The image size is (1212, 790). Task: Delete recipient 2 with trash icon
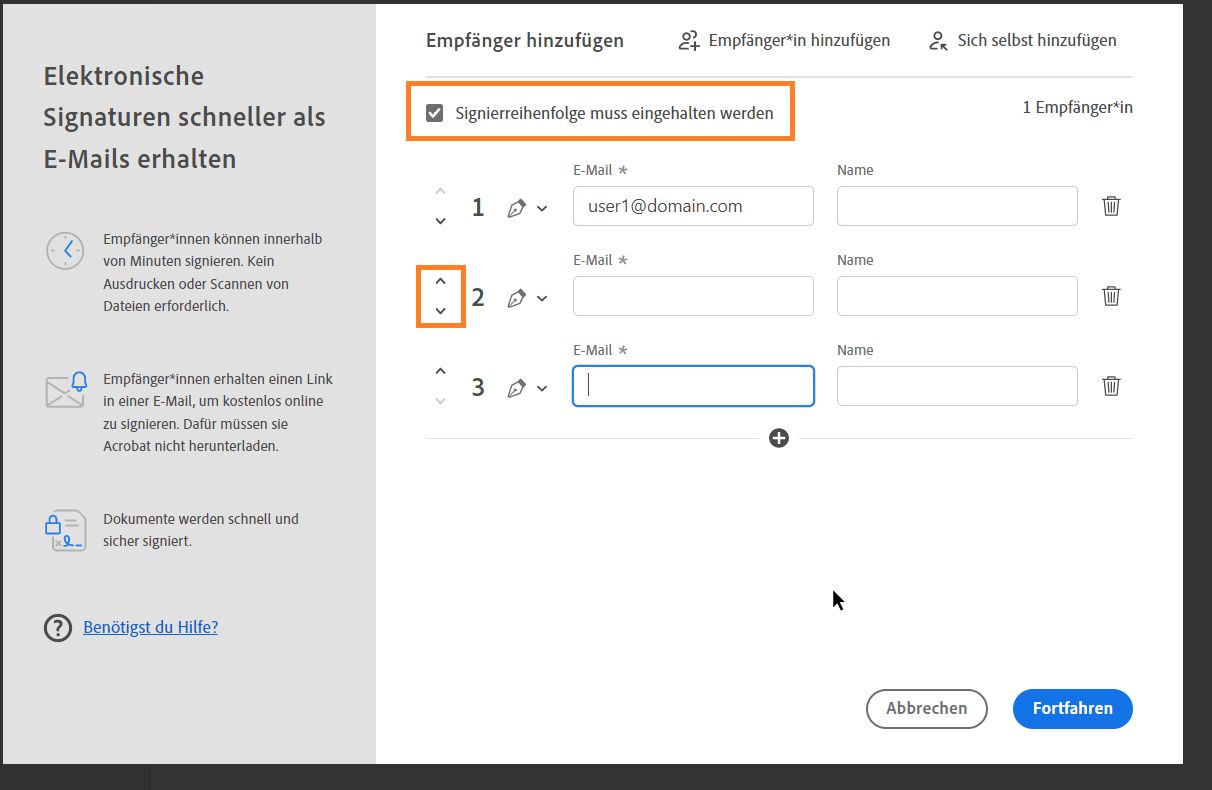coord(1111,296)
